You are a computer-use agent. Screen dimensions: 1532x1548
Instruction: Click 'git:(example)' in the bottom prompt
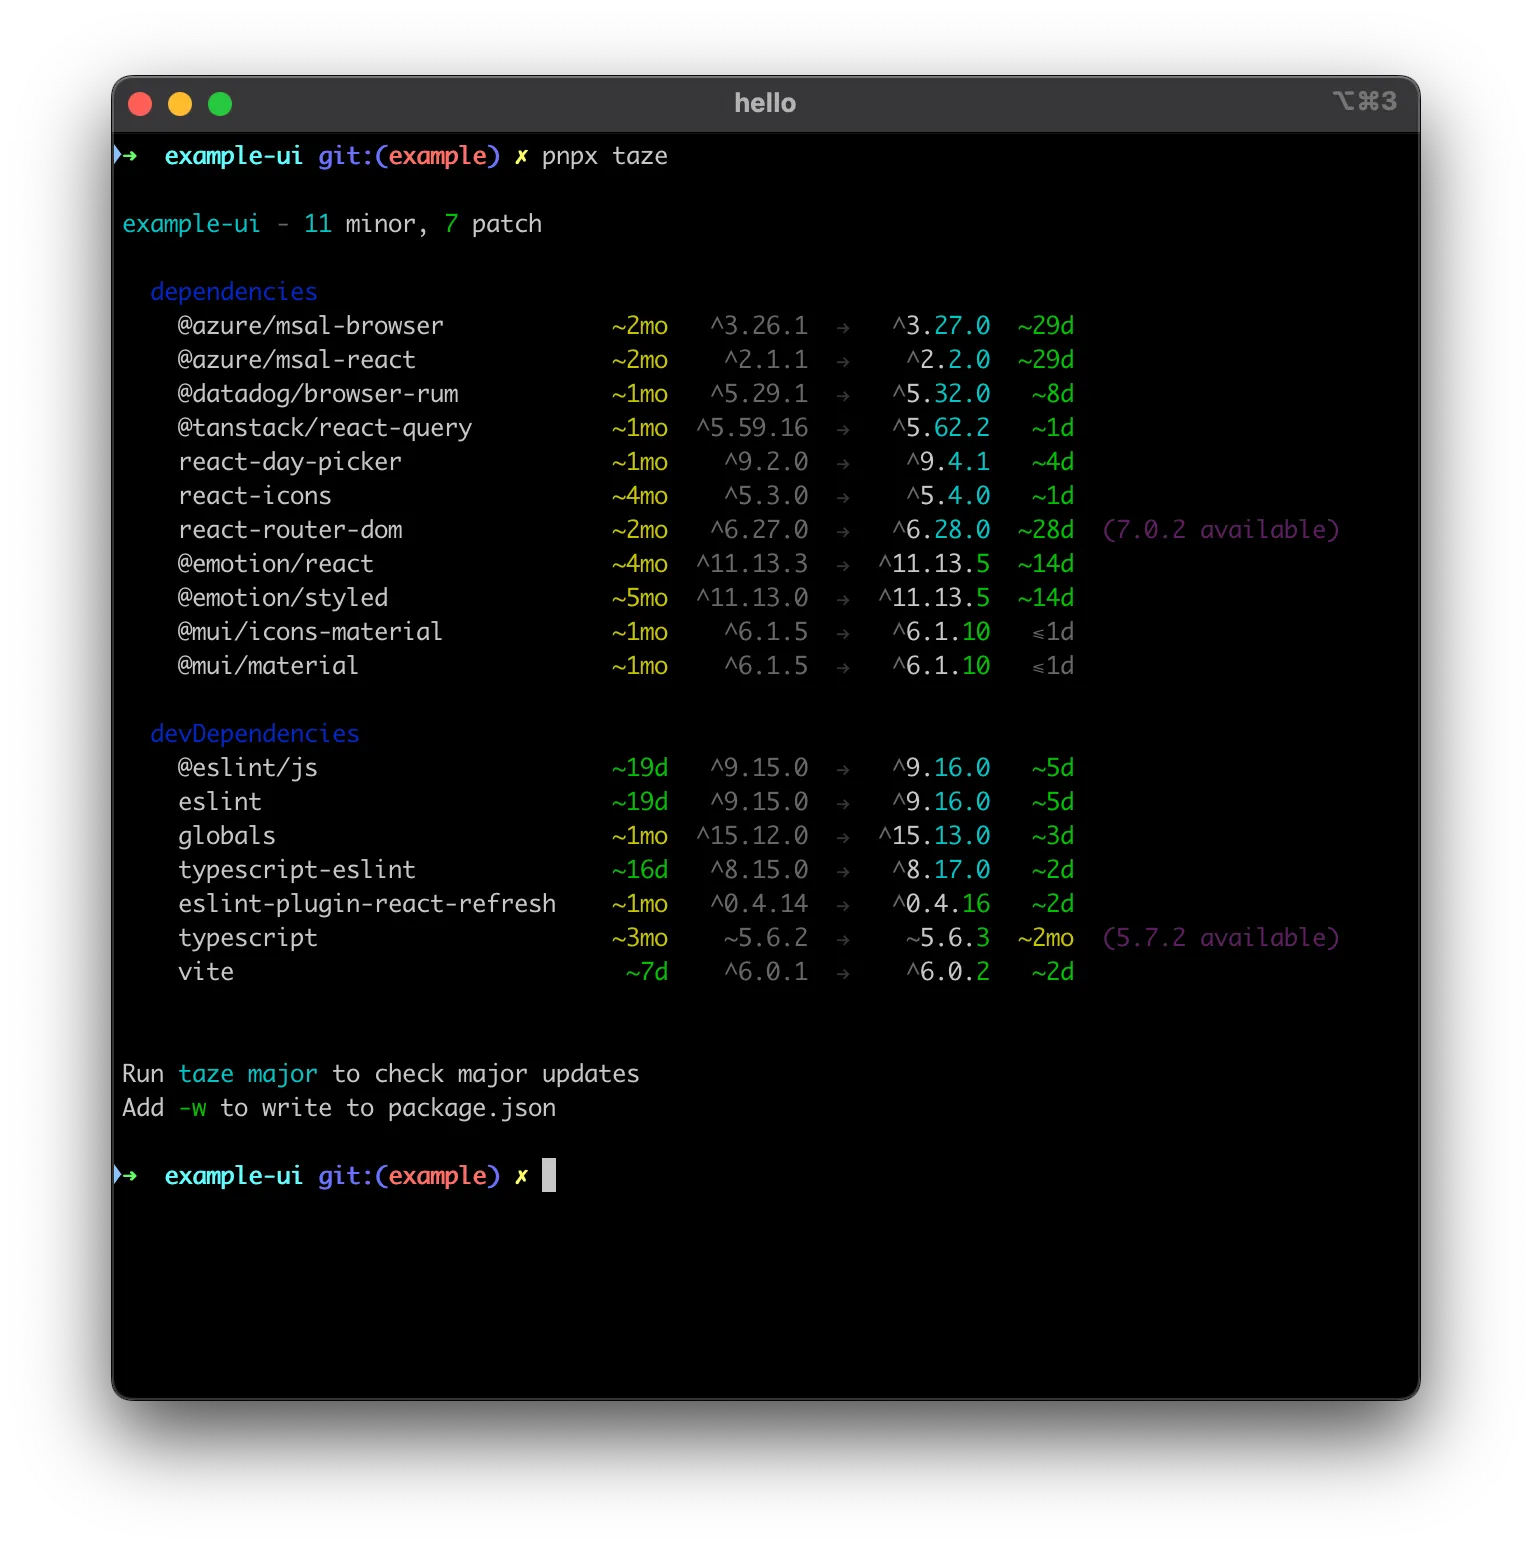point(409,1176)
